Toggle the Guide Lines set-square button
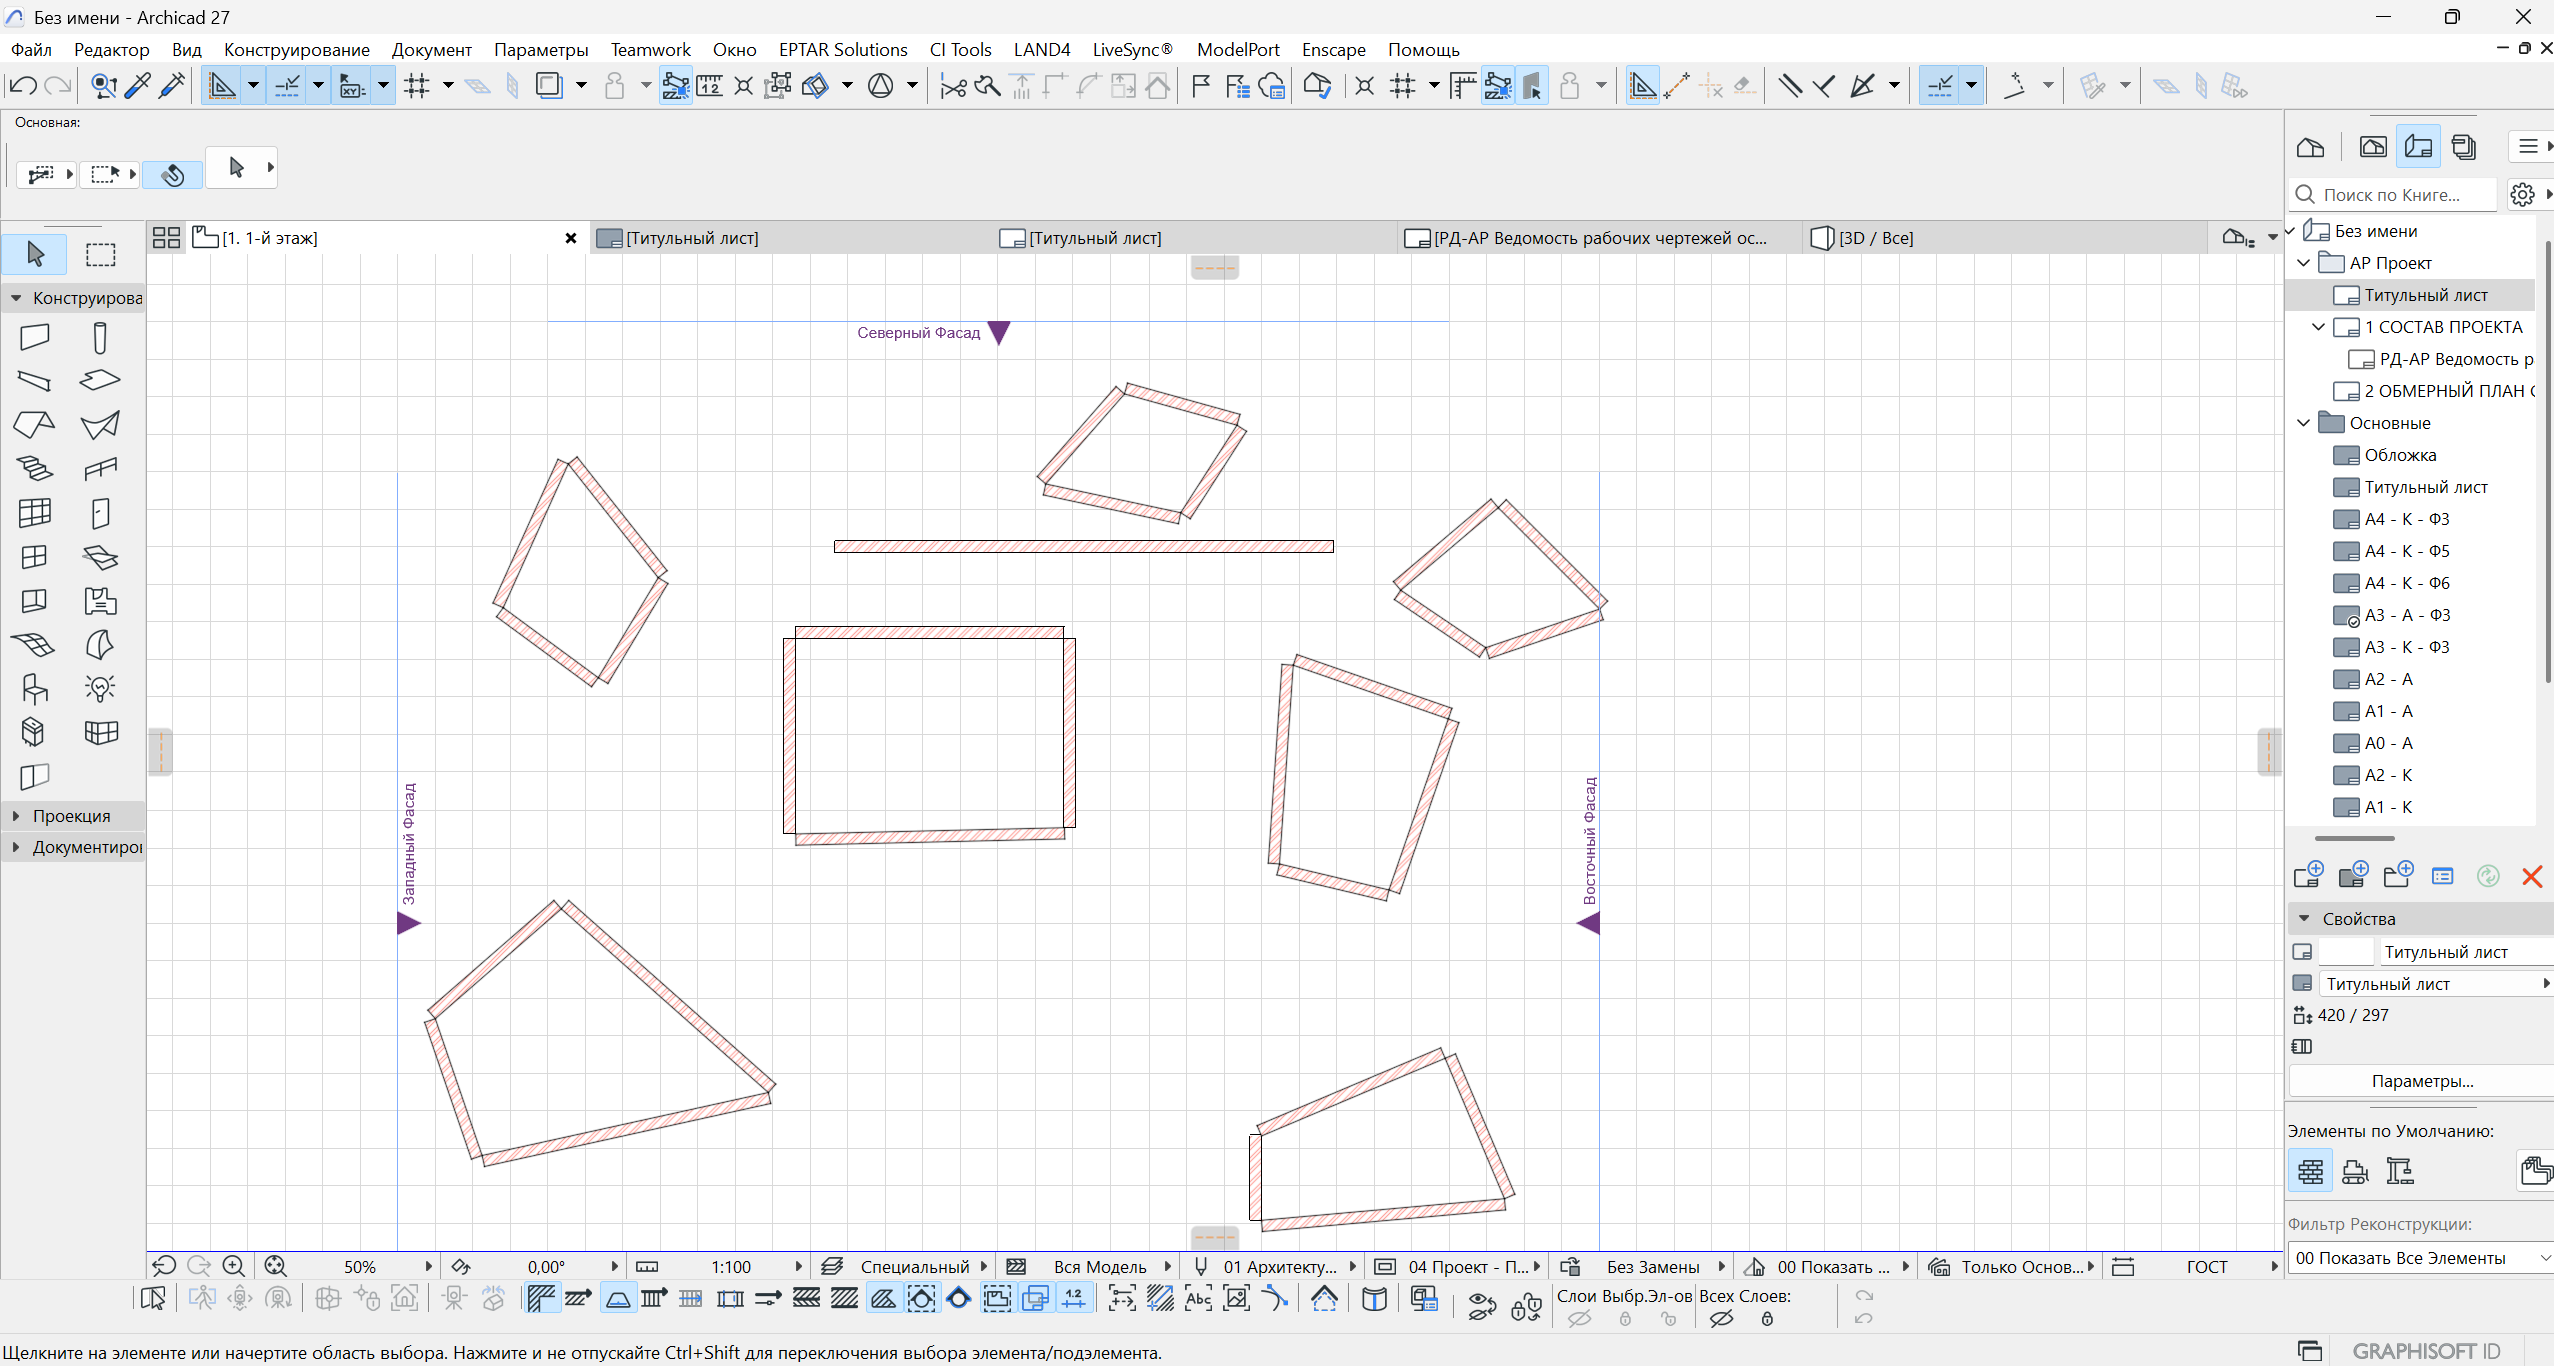Image resolution: width=2554 pixels, height=1366 pixels. 221,86
